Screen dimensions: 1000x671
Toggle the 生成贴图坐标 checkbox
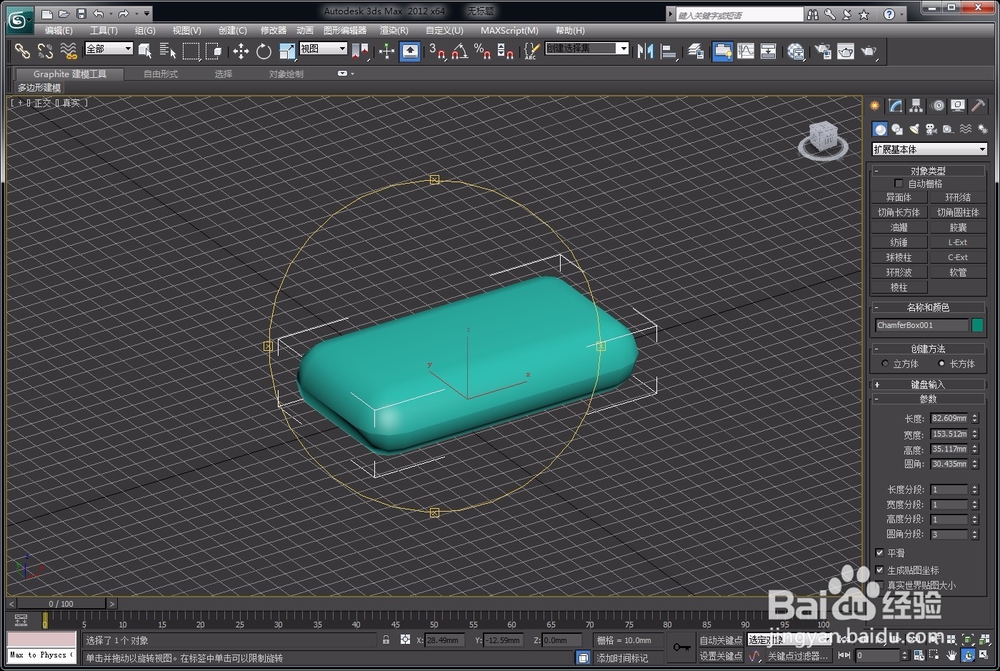pos(879,570)
